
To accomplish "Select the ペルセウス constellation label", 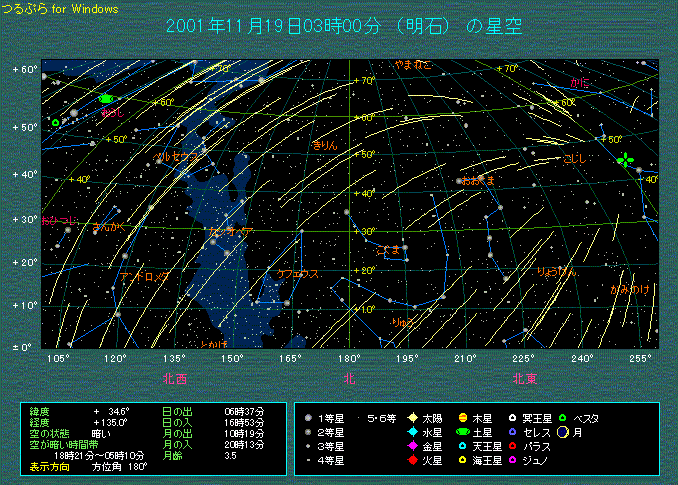I will click(176, 157).
